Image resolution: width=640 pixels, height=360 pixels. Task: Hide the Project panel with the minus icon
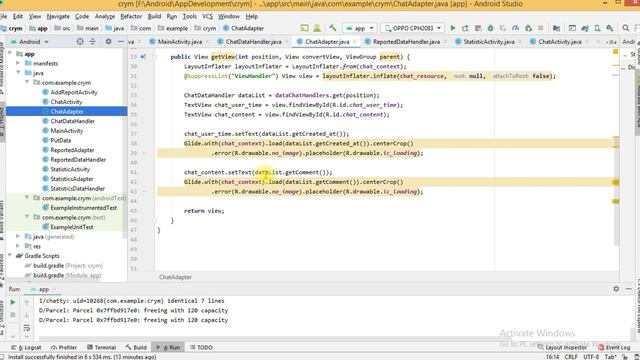(121, 42)
